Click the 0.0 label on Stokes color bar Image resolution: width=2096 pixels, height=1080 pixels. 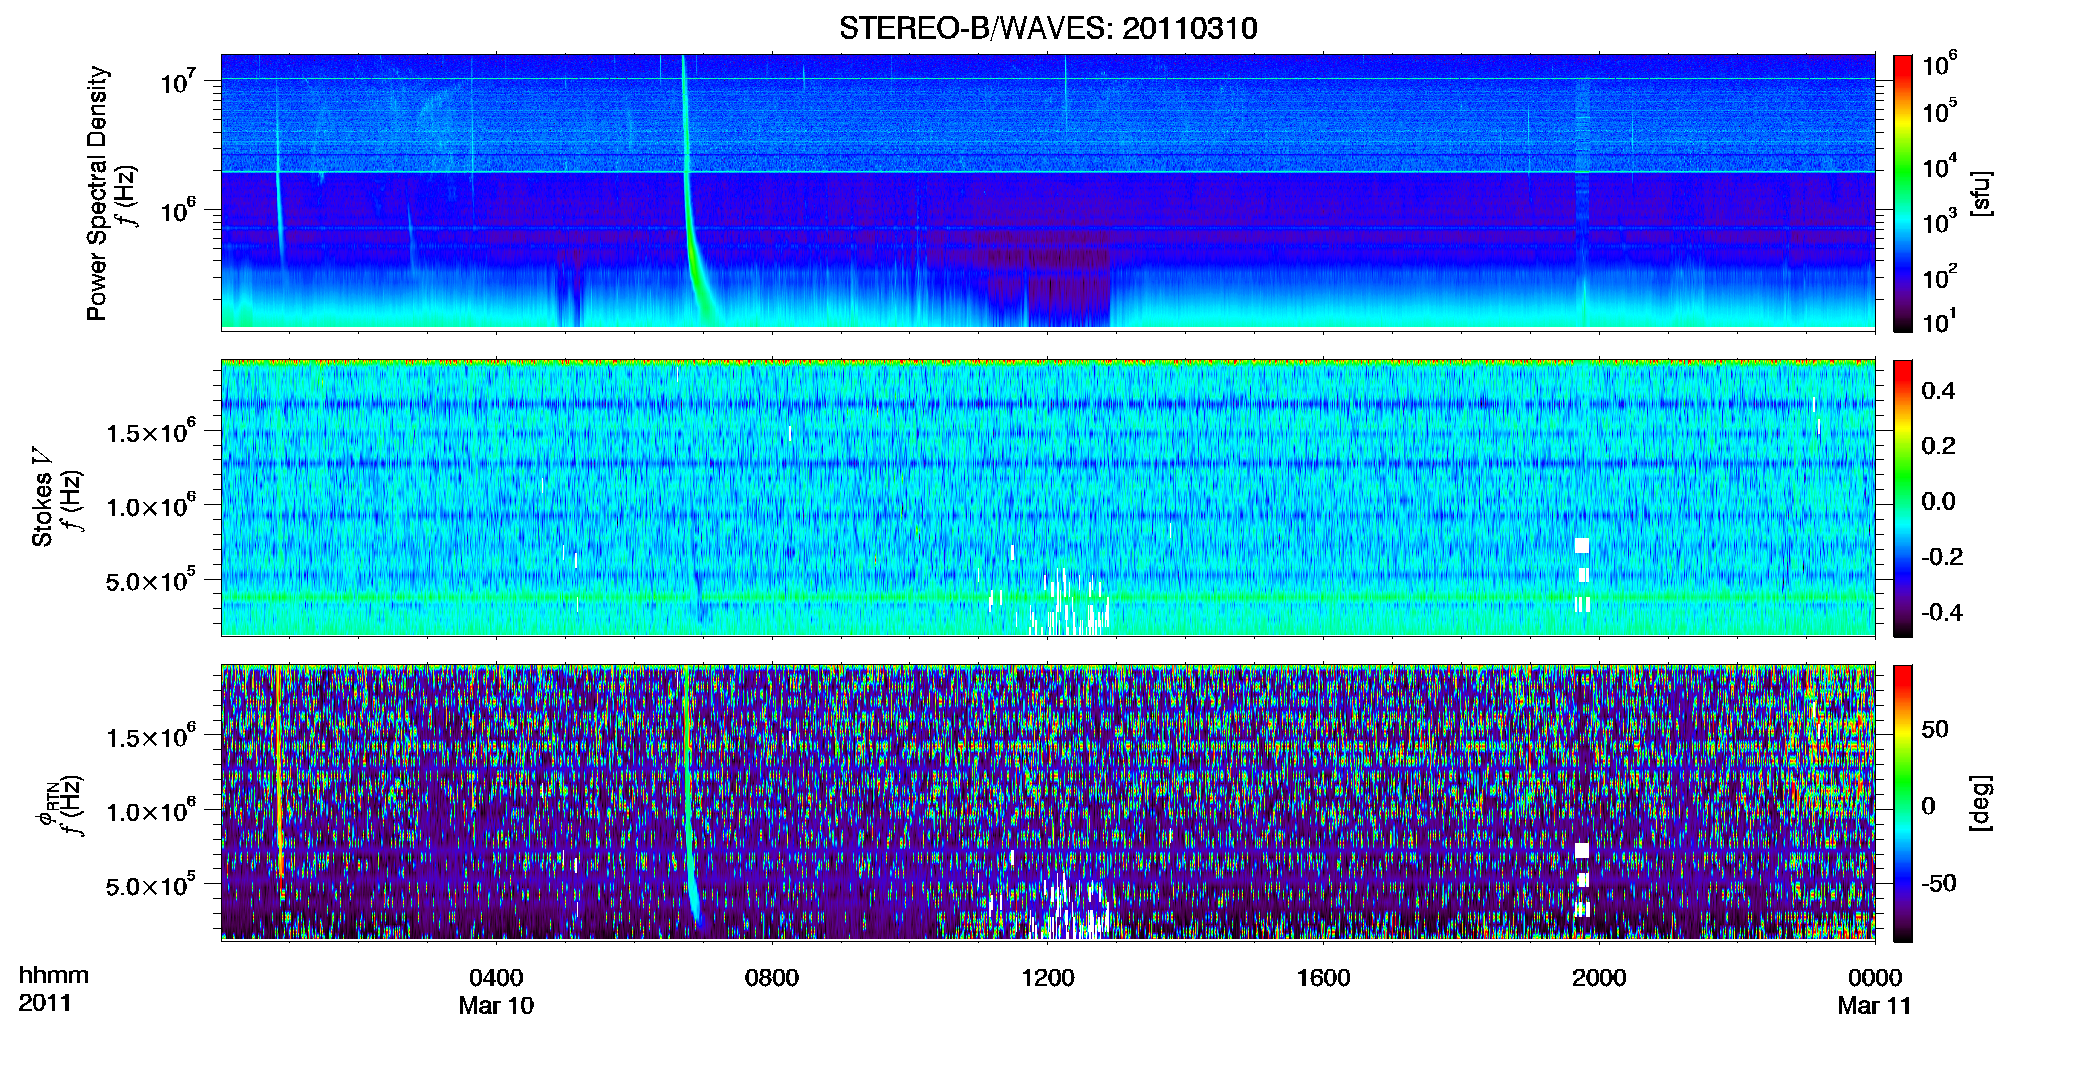click(x=1938, y=501)
